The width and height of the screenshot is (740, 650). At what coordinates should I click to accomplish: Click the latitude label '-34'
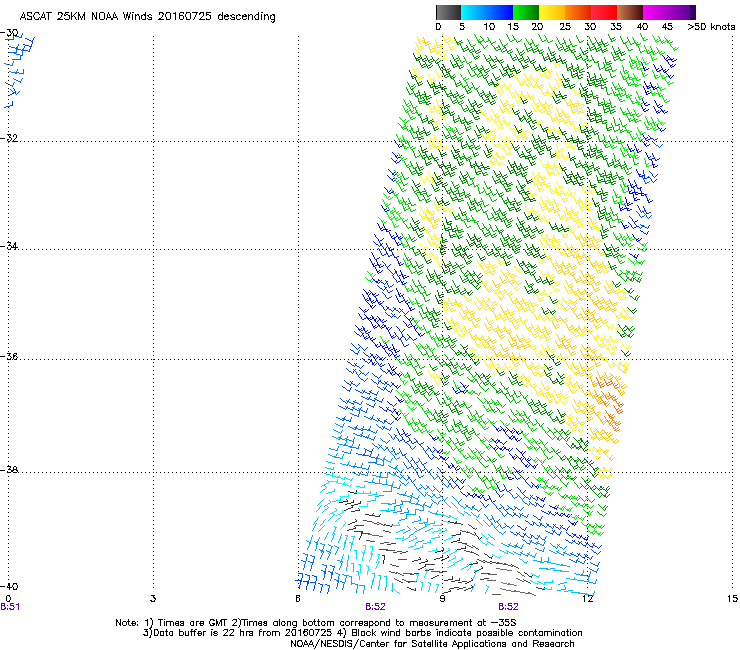click(x=9, y=246)
